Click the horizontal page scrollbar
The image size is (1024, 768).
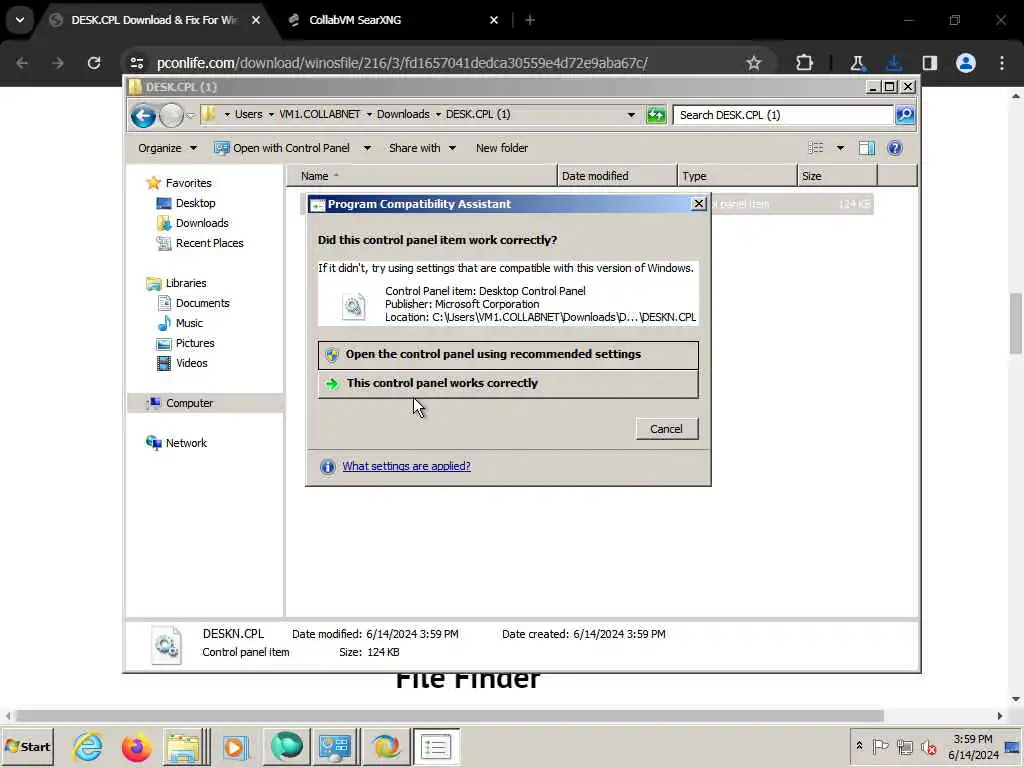point(449,716)
